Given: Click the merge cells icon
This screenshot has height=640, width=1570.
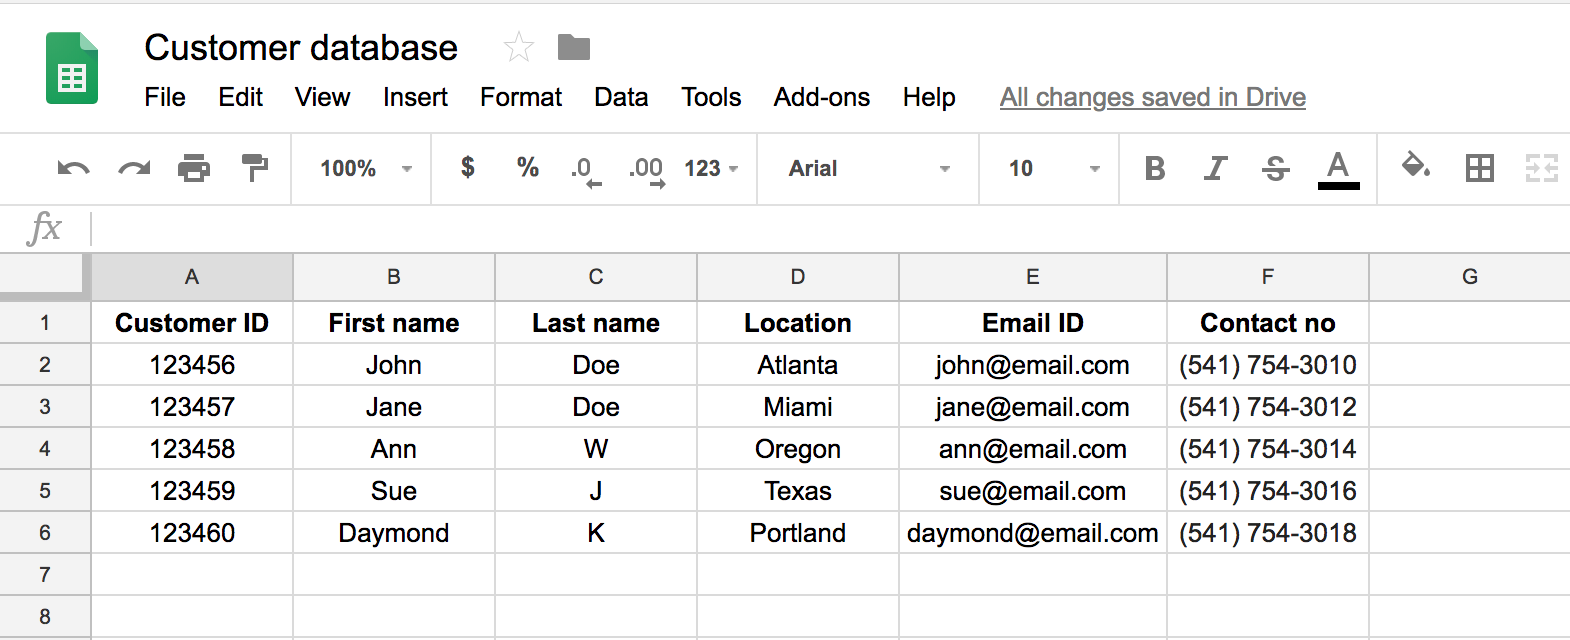Looking at the screenshot, I should point(1541,168).
